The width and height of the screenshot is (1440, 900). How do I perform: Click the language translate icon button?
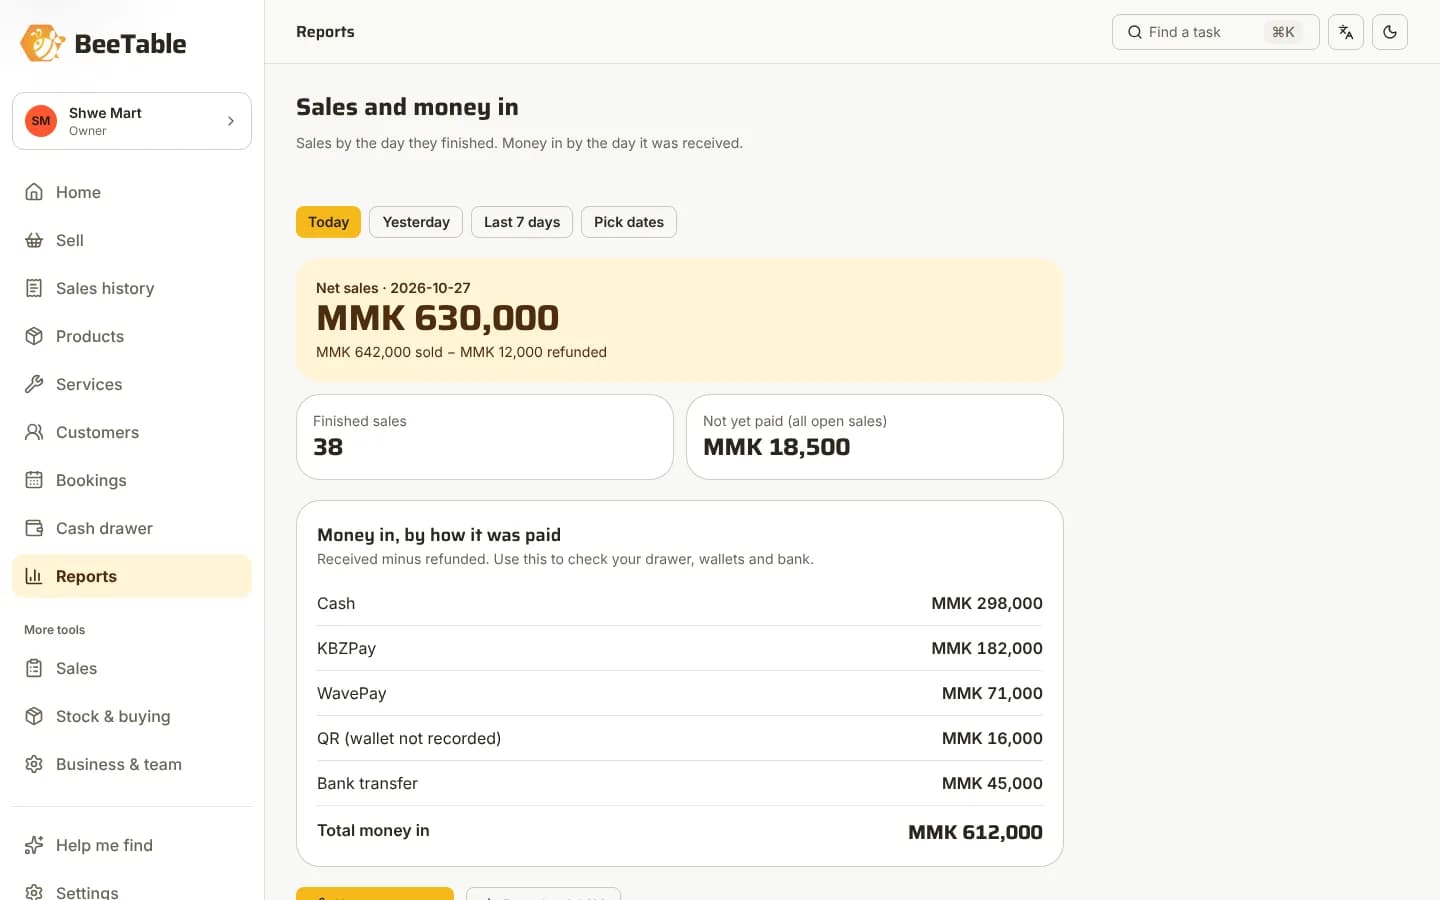point(1346,32)
